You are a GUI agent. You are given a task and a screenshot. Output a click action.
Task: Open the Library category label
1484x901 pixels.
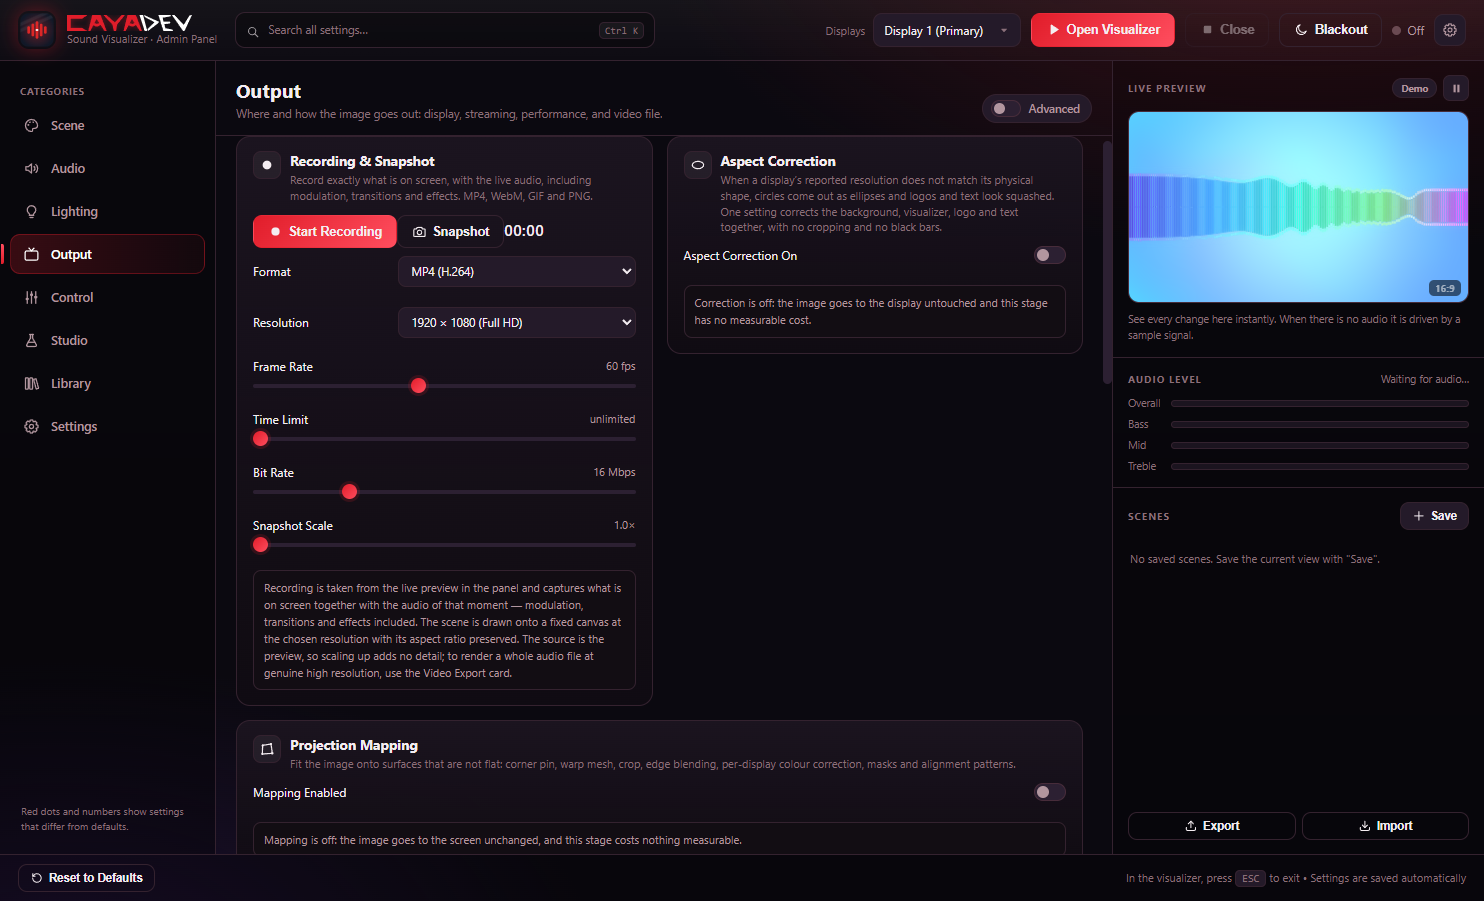71,384
